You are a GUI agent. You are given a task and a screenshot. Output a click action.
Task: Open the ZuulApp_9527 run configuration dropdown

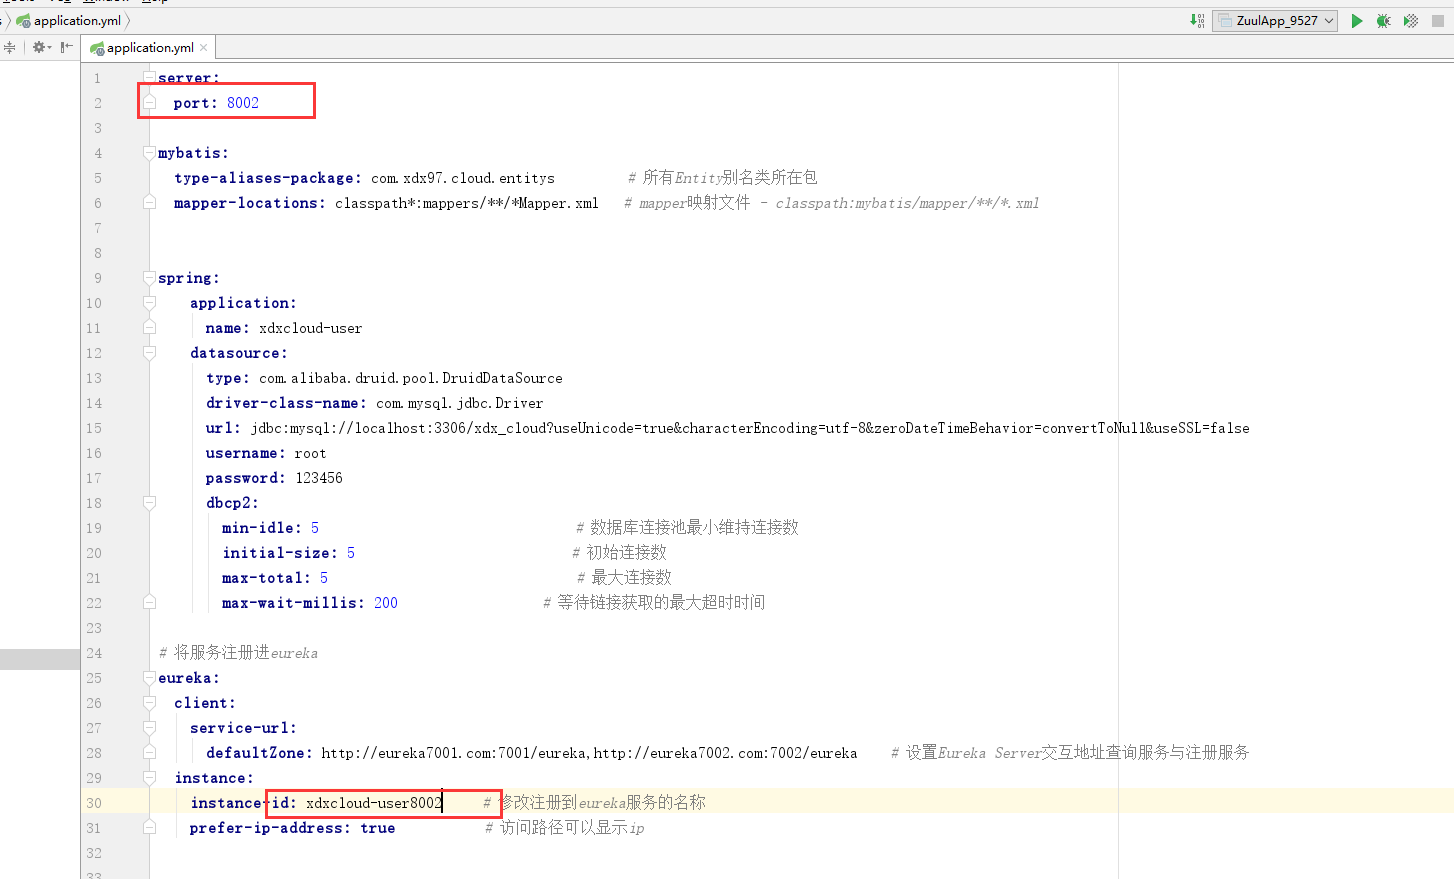[x=1275, y=21]
